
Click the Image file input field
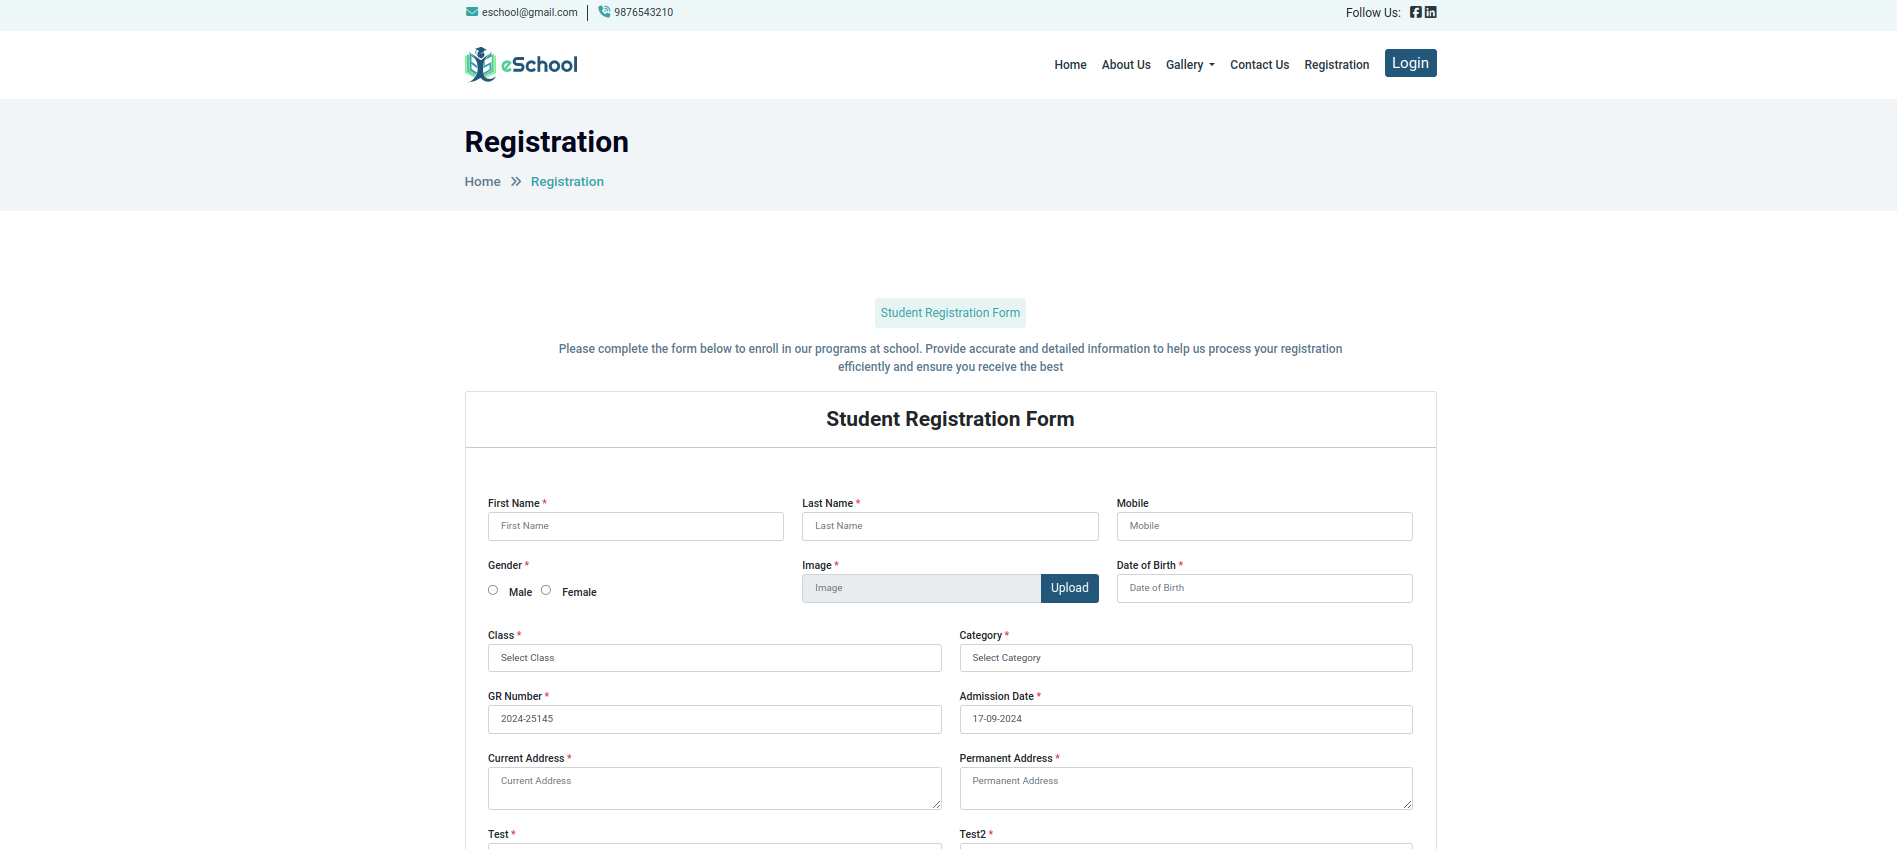coord(921,588)
